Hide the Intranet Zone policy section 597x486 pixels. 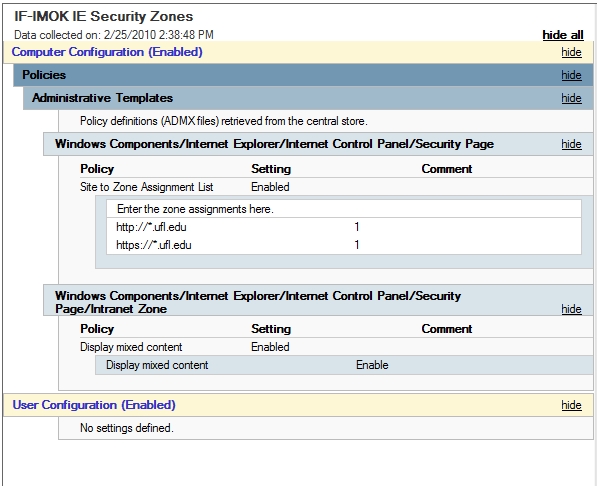point(571,309)
